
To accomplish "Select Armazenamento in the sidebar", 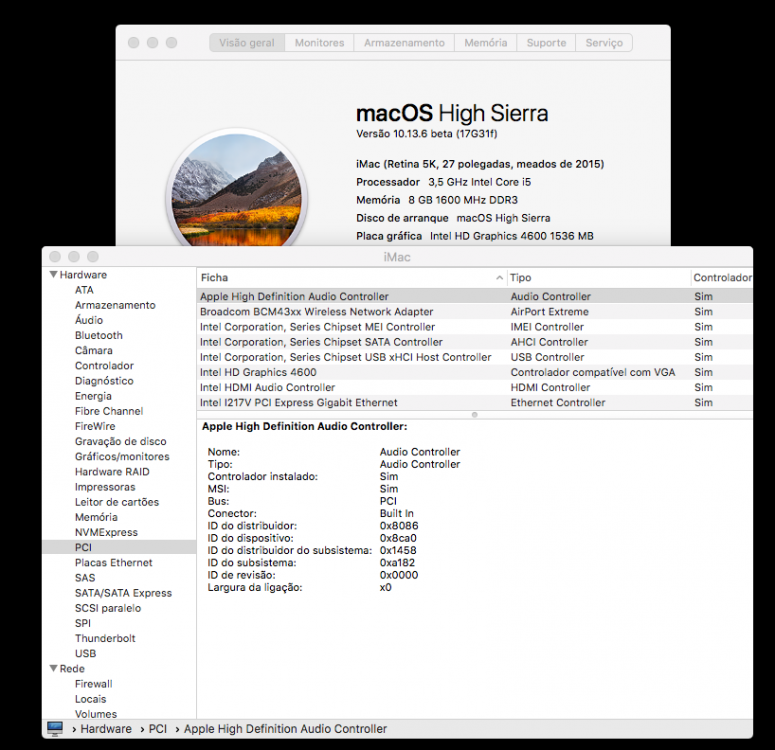I will click(x=115, y=305).
